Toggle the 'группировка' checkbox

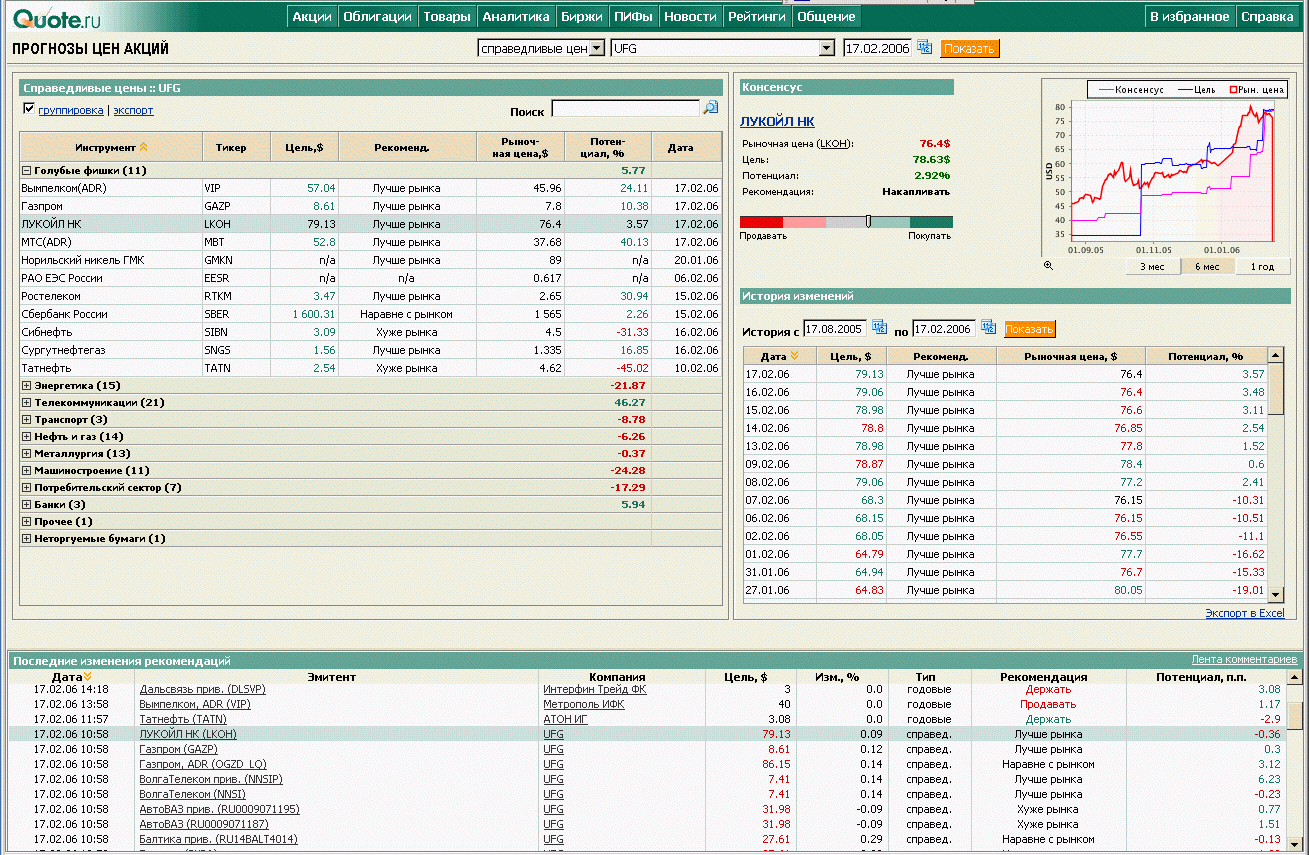pos(27,109)
